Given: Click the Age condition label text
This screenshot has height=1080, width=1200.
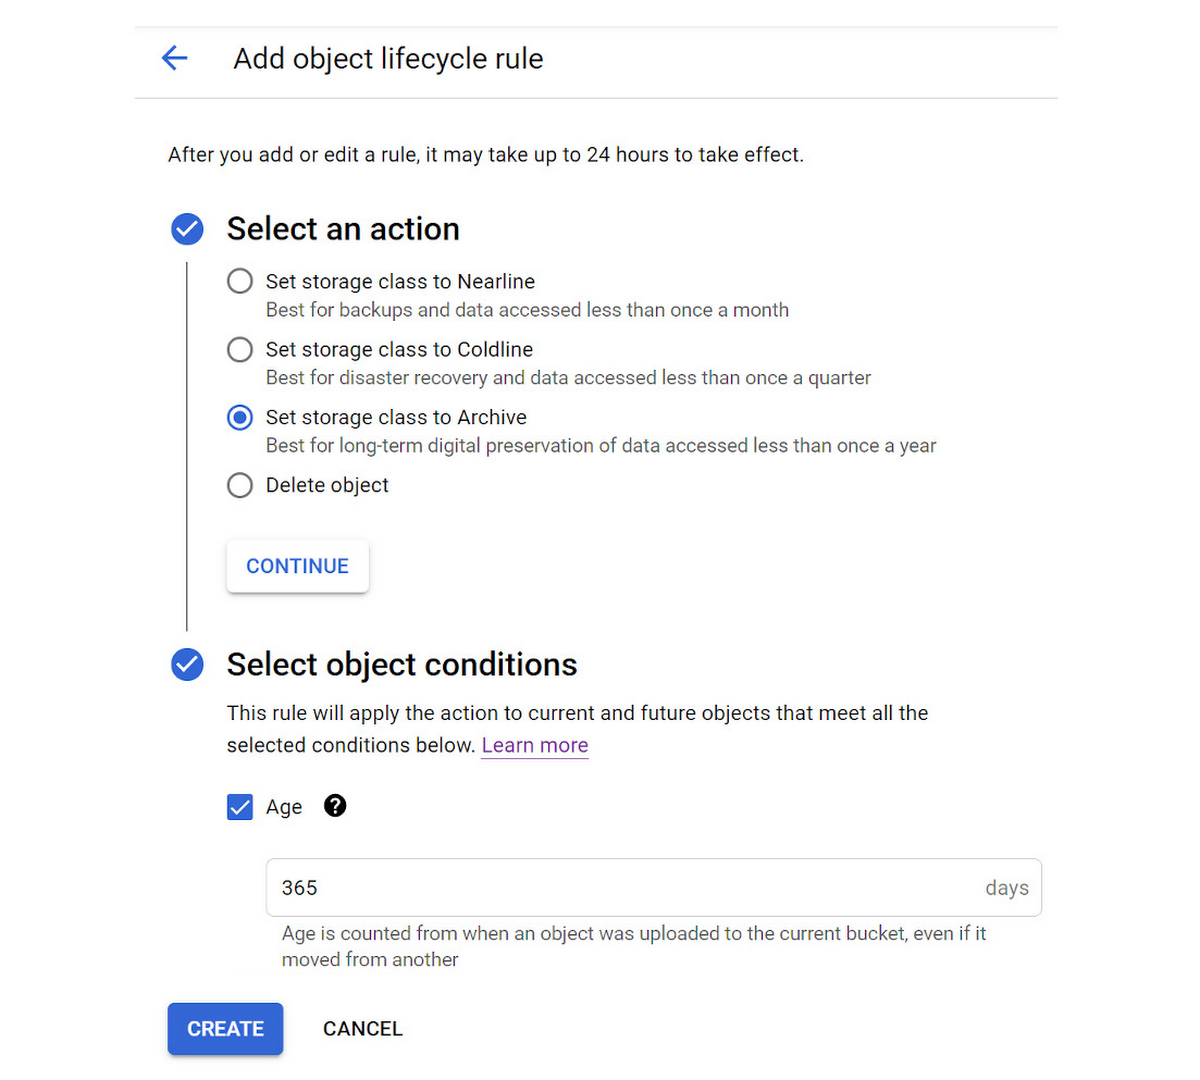Looking at the screenshot, I should [x=284, y=806].
